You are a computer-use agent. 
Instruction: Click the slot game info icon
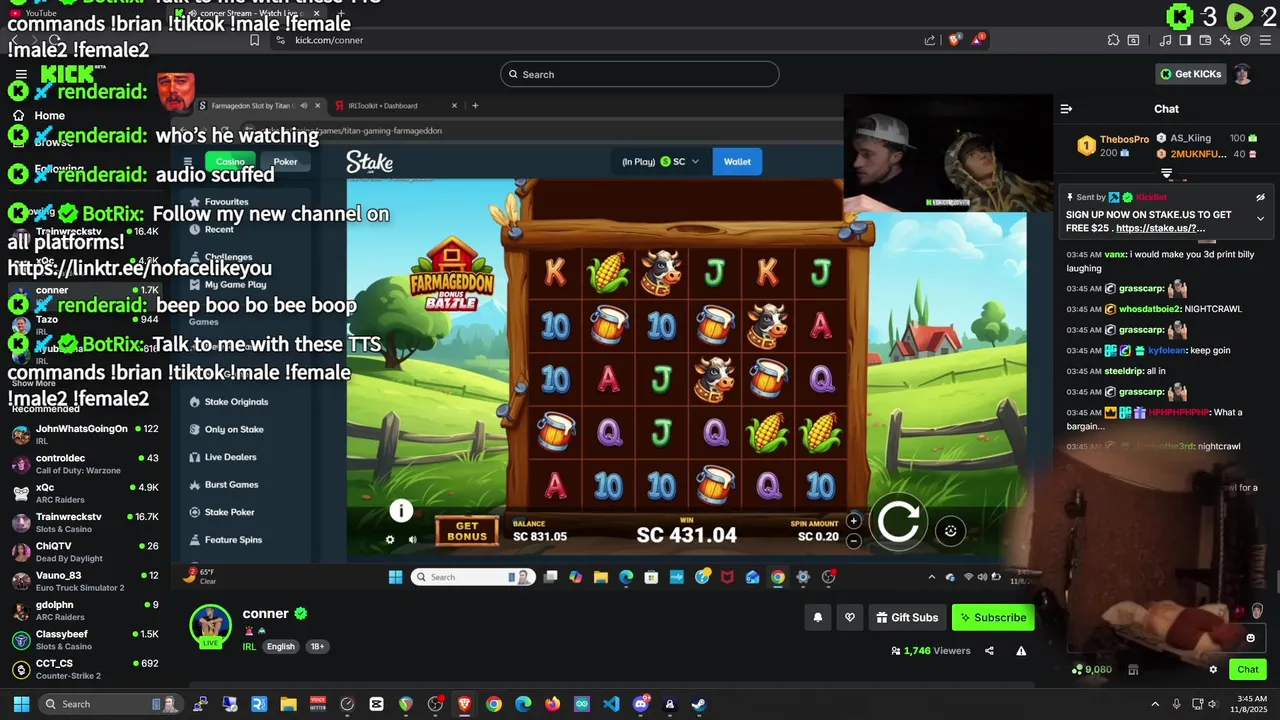click(x=401, y=511)
